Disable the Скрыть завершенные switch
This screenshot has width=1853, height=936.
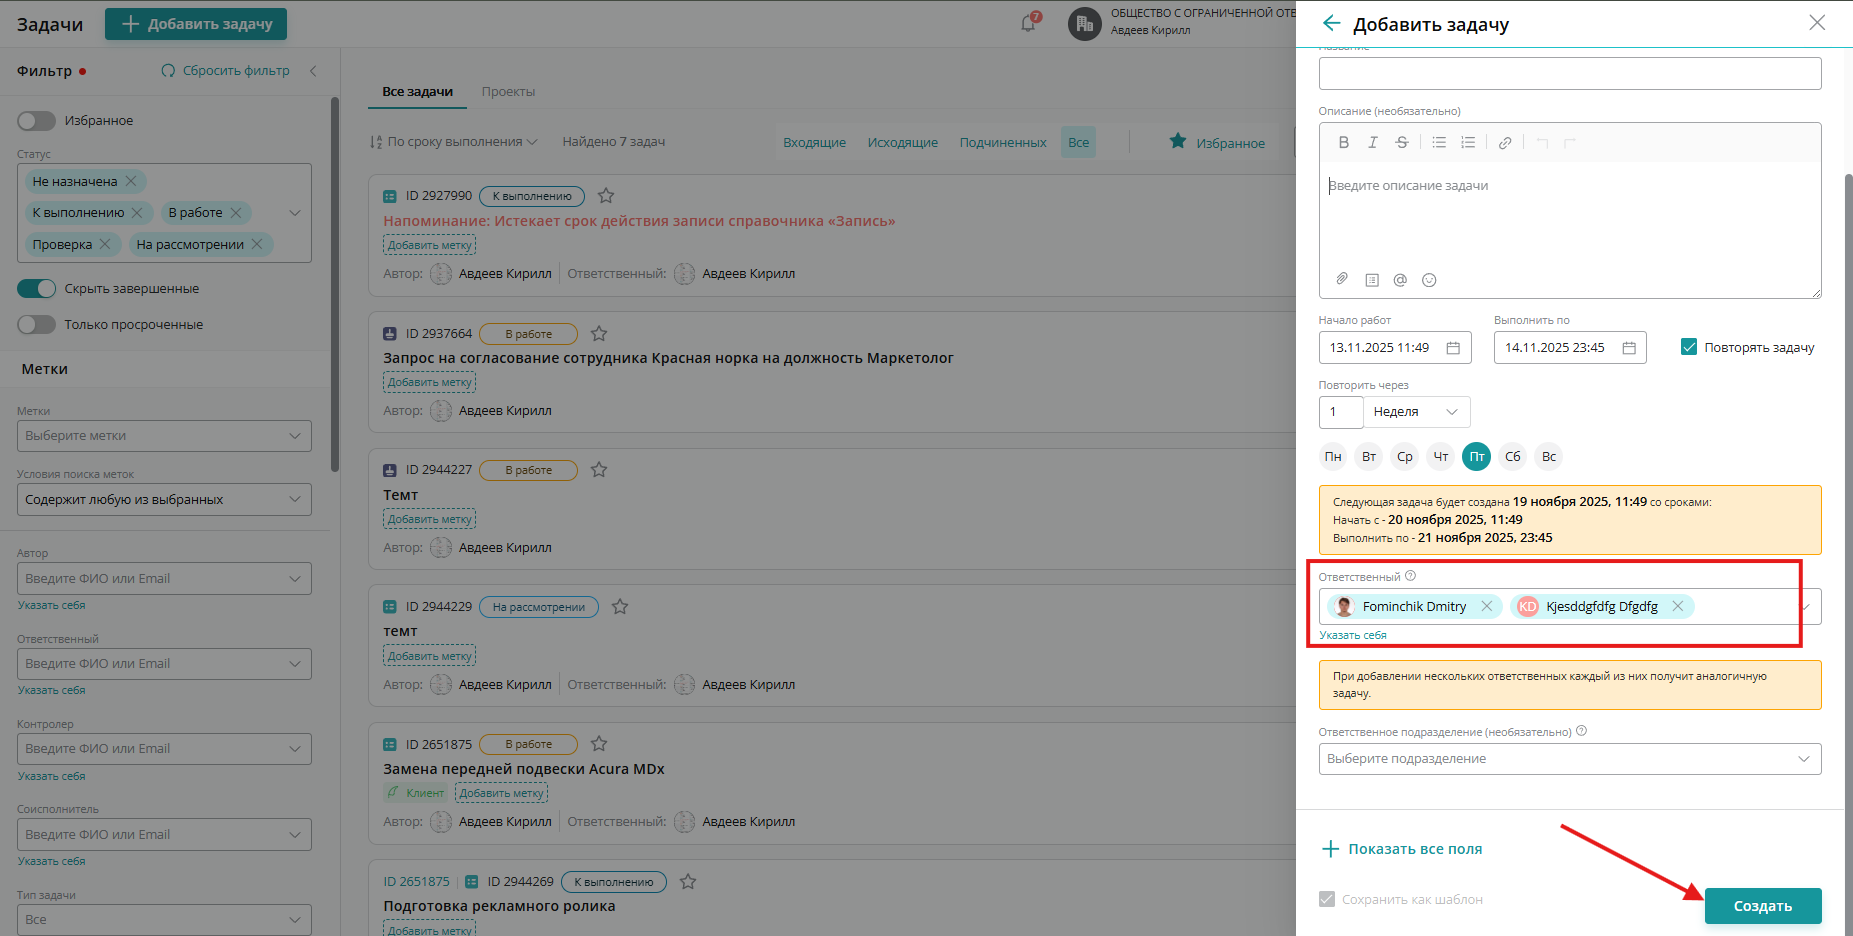click(36, 289)
